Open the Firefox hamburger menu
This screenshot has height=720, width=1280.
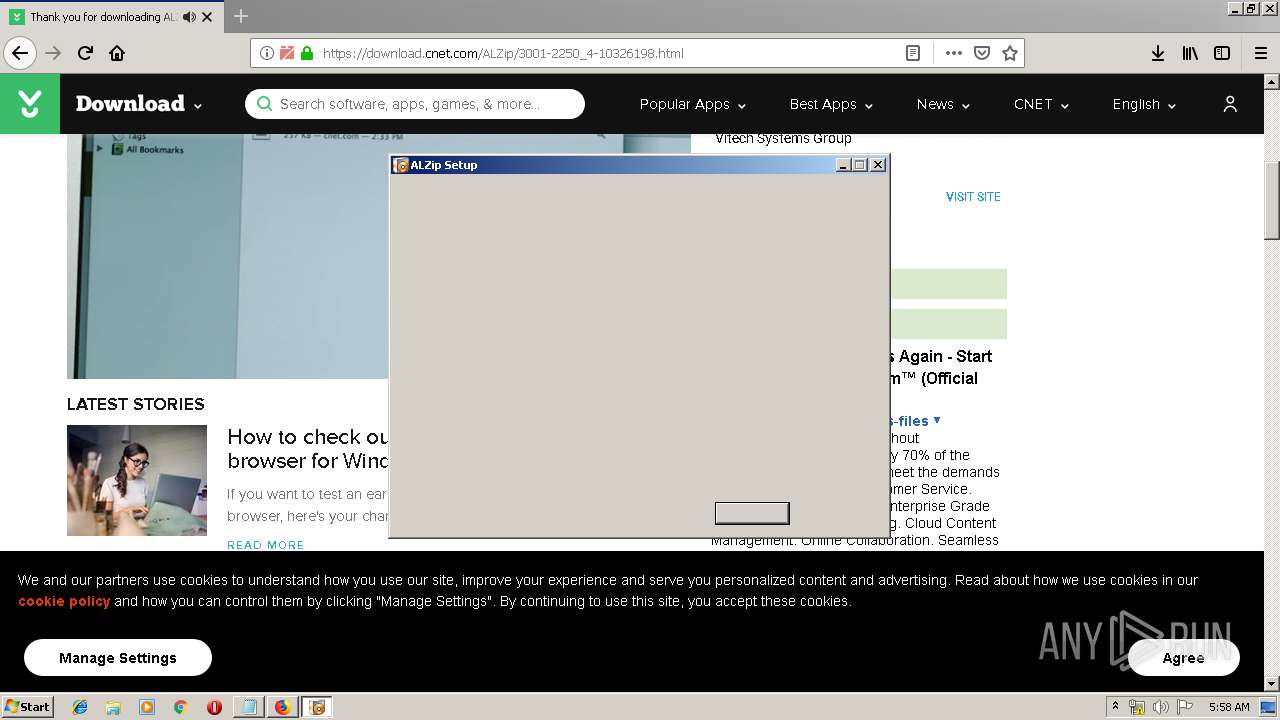[1261, 53]
